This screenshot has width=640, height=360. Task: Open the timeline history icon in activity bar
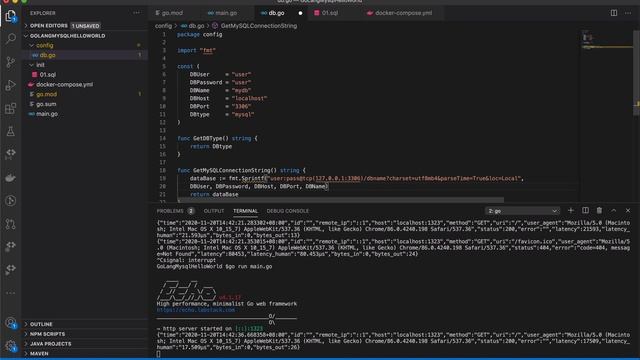point(11,200)
